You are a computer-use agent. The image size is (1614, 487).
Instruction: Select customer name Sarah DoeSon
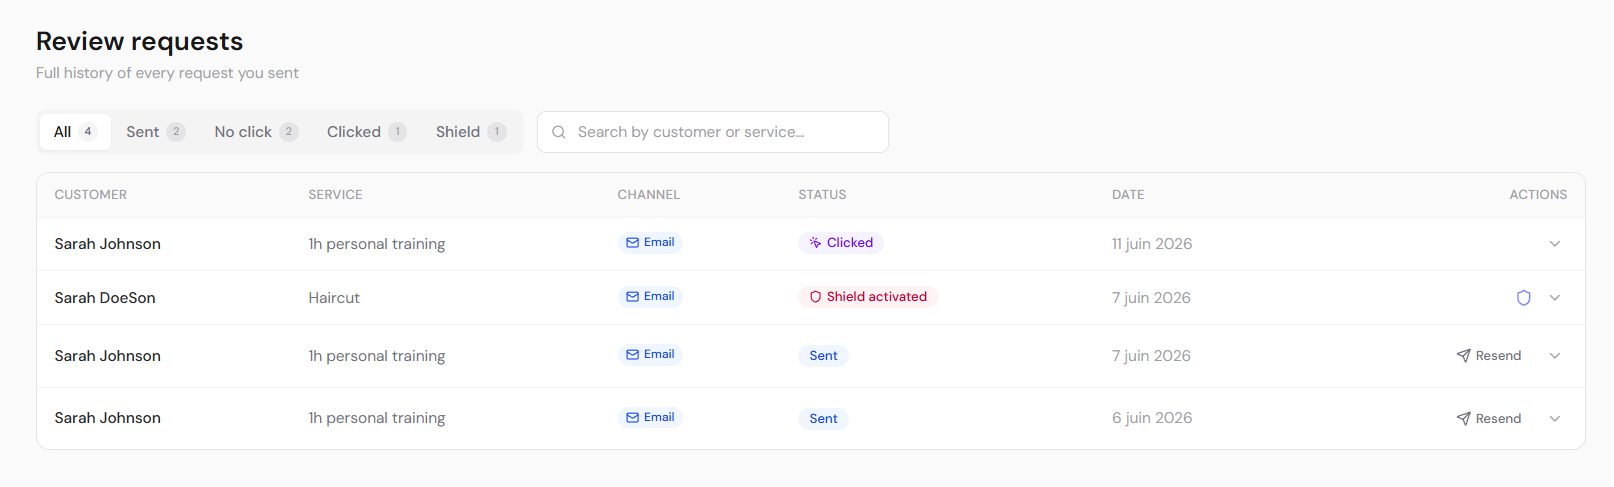(x=105, y=298)
